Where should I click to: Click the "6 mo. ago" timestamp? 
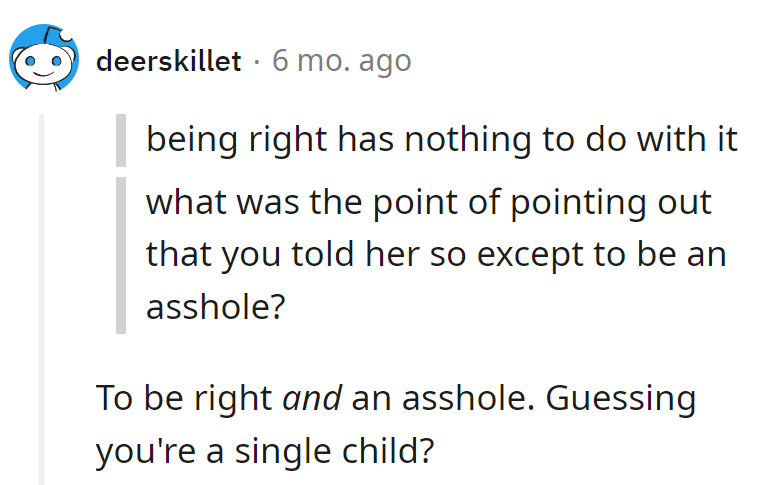[341, 61]
